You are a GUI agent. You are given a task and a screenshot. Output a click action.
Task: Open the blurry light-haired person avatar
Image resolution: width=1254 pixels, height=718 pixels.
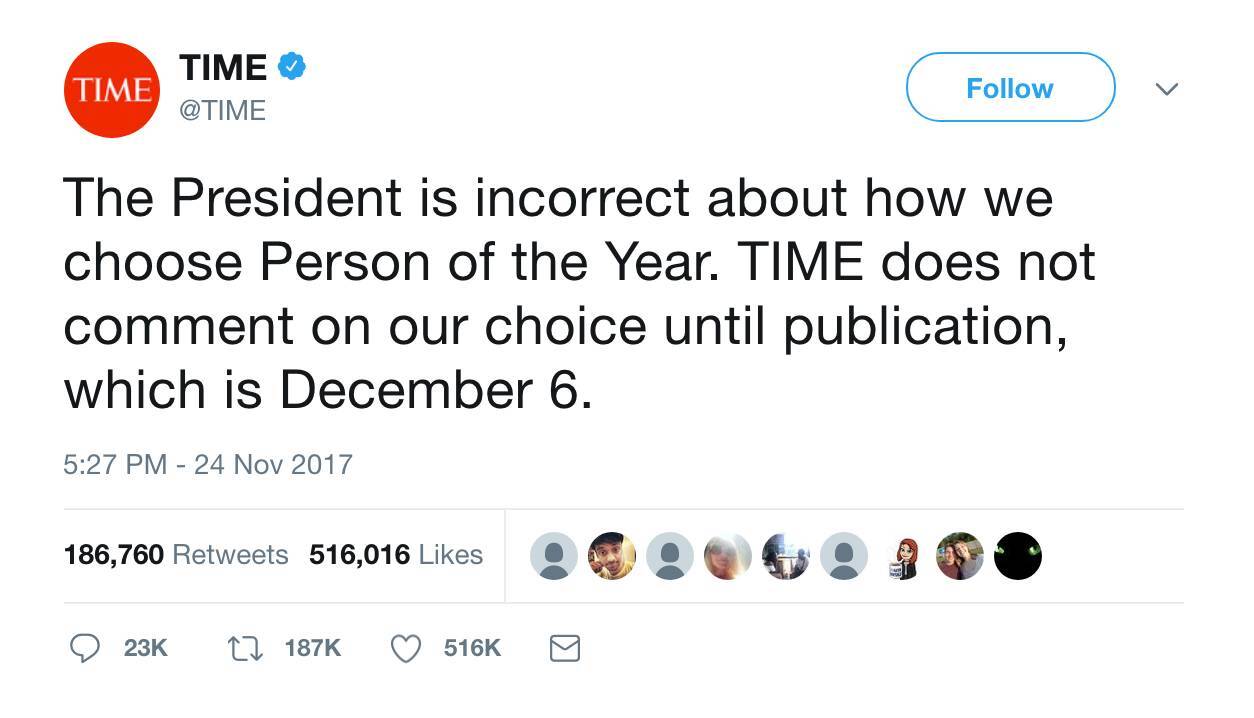pos(727,556)
